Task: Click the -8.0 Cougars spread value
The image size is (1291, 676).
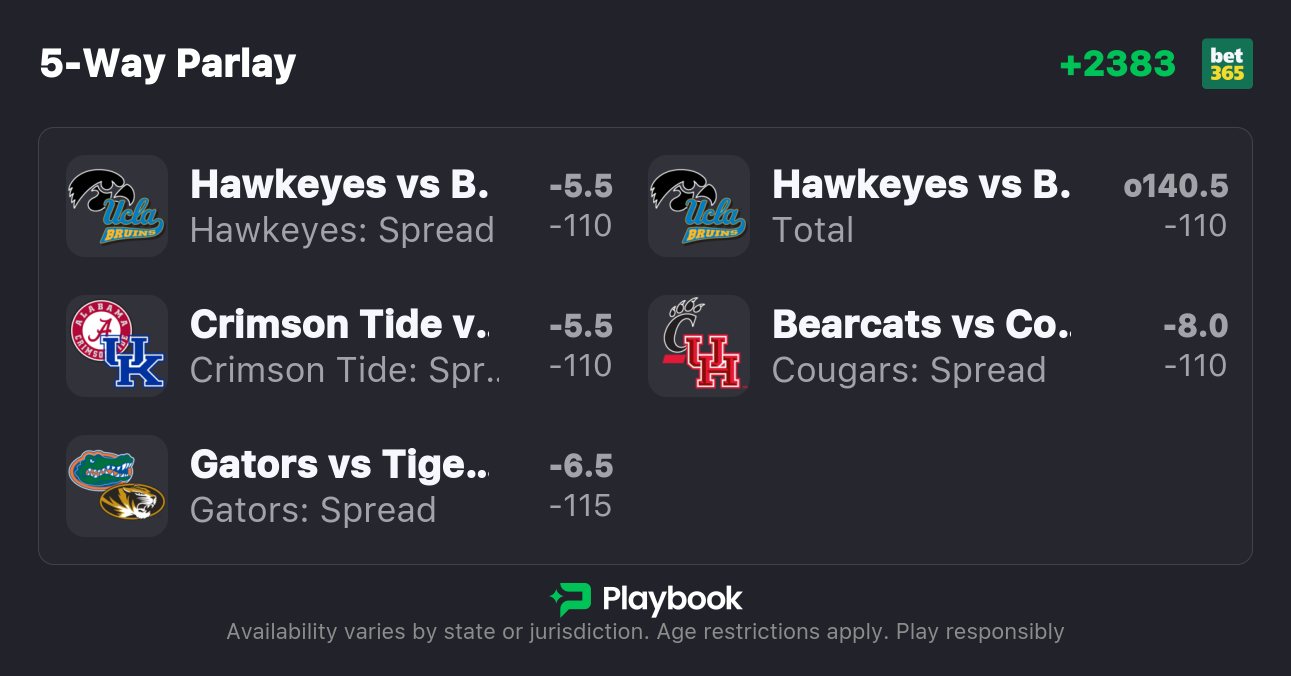Action: coord(1195,326)
